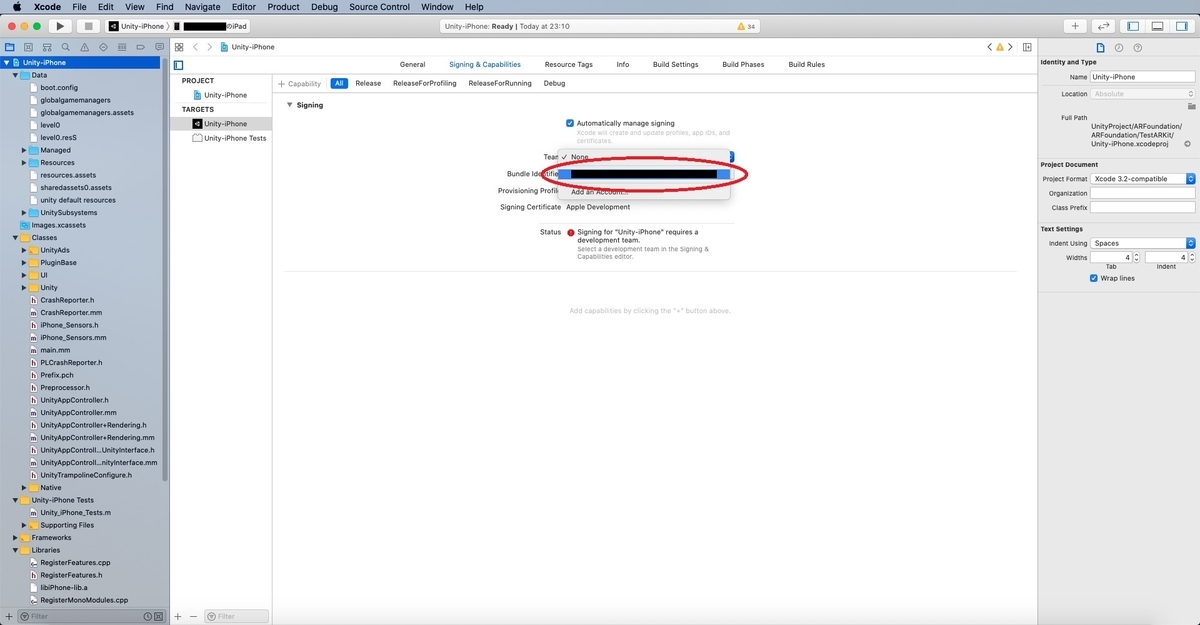The image size is (1200, 625).
Task: Run the project with the play button
Action: click(x=59, y=26)
